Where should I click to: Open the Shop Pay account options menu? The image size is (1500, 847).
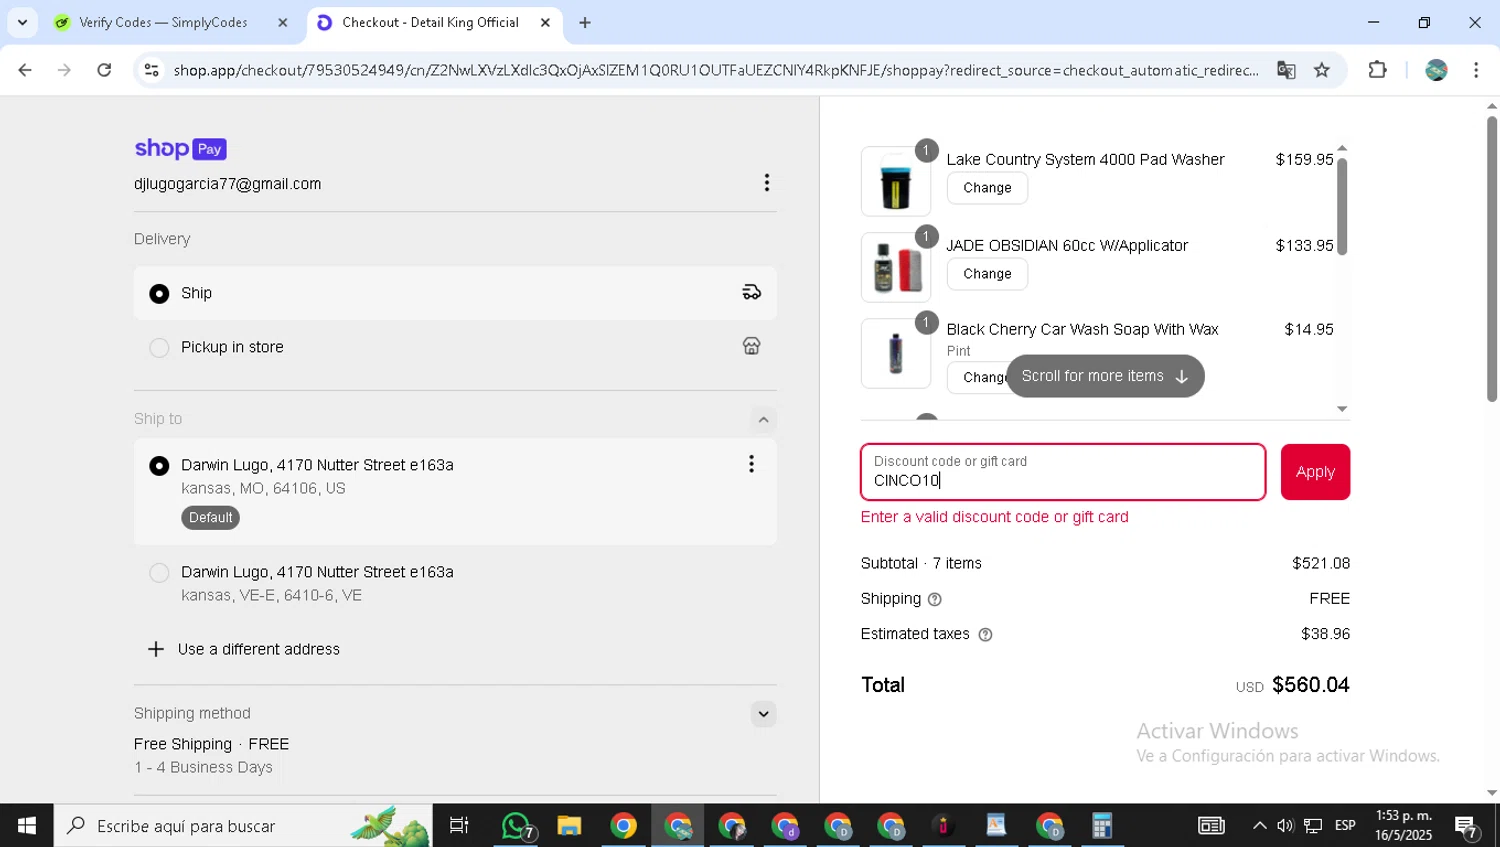point(767,183)
